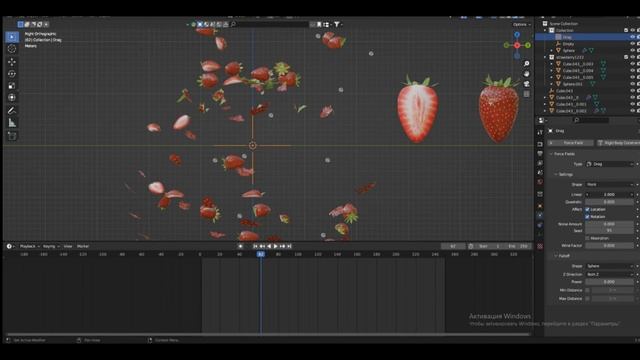
Task: Play the animation in reverse
Action: [x=269, y=247]
